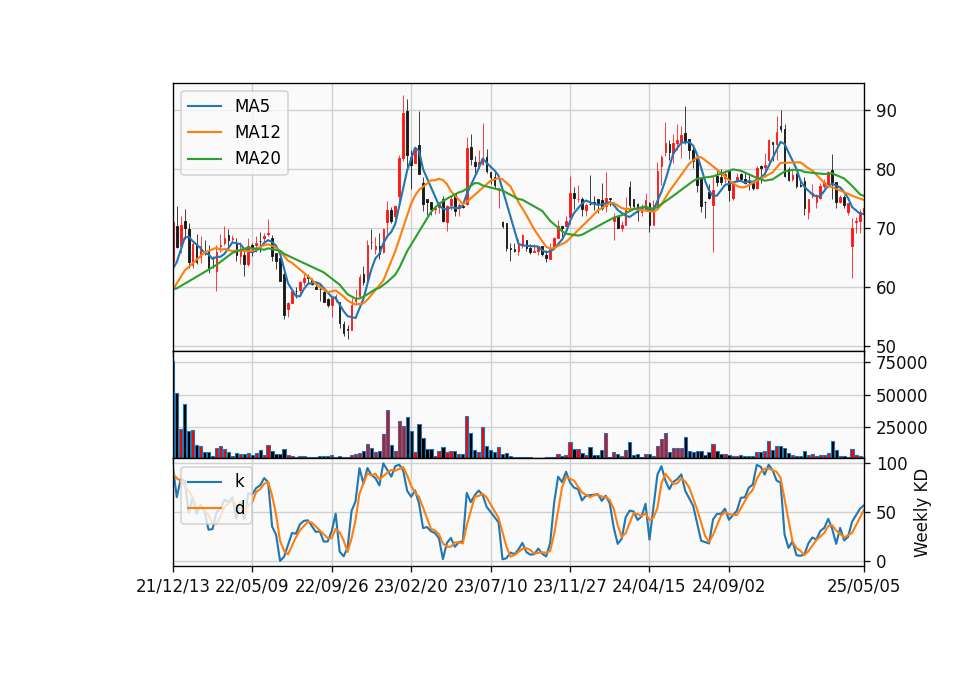Click the MA20 legend label

[x=257, y=158]
